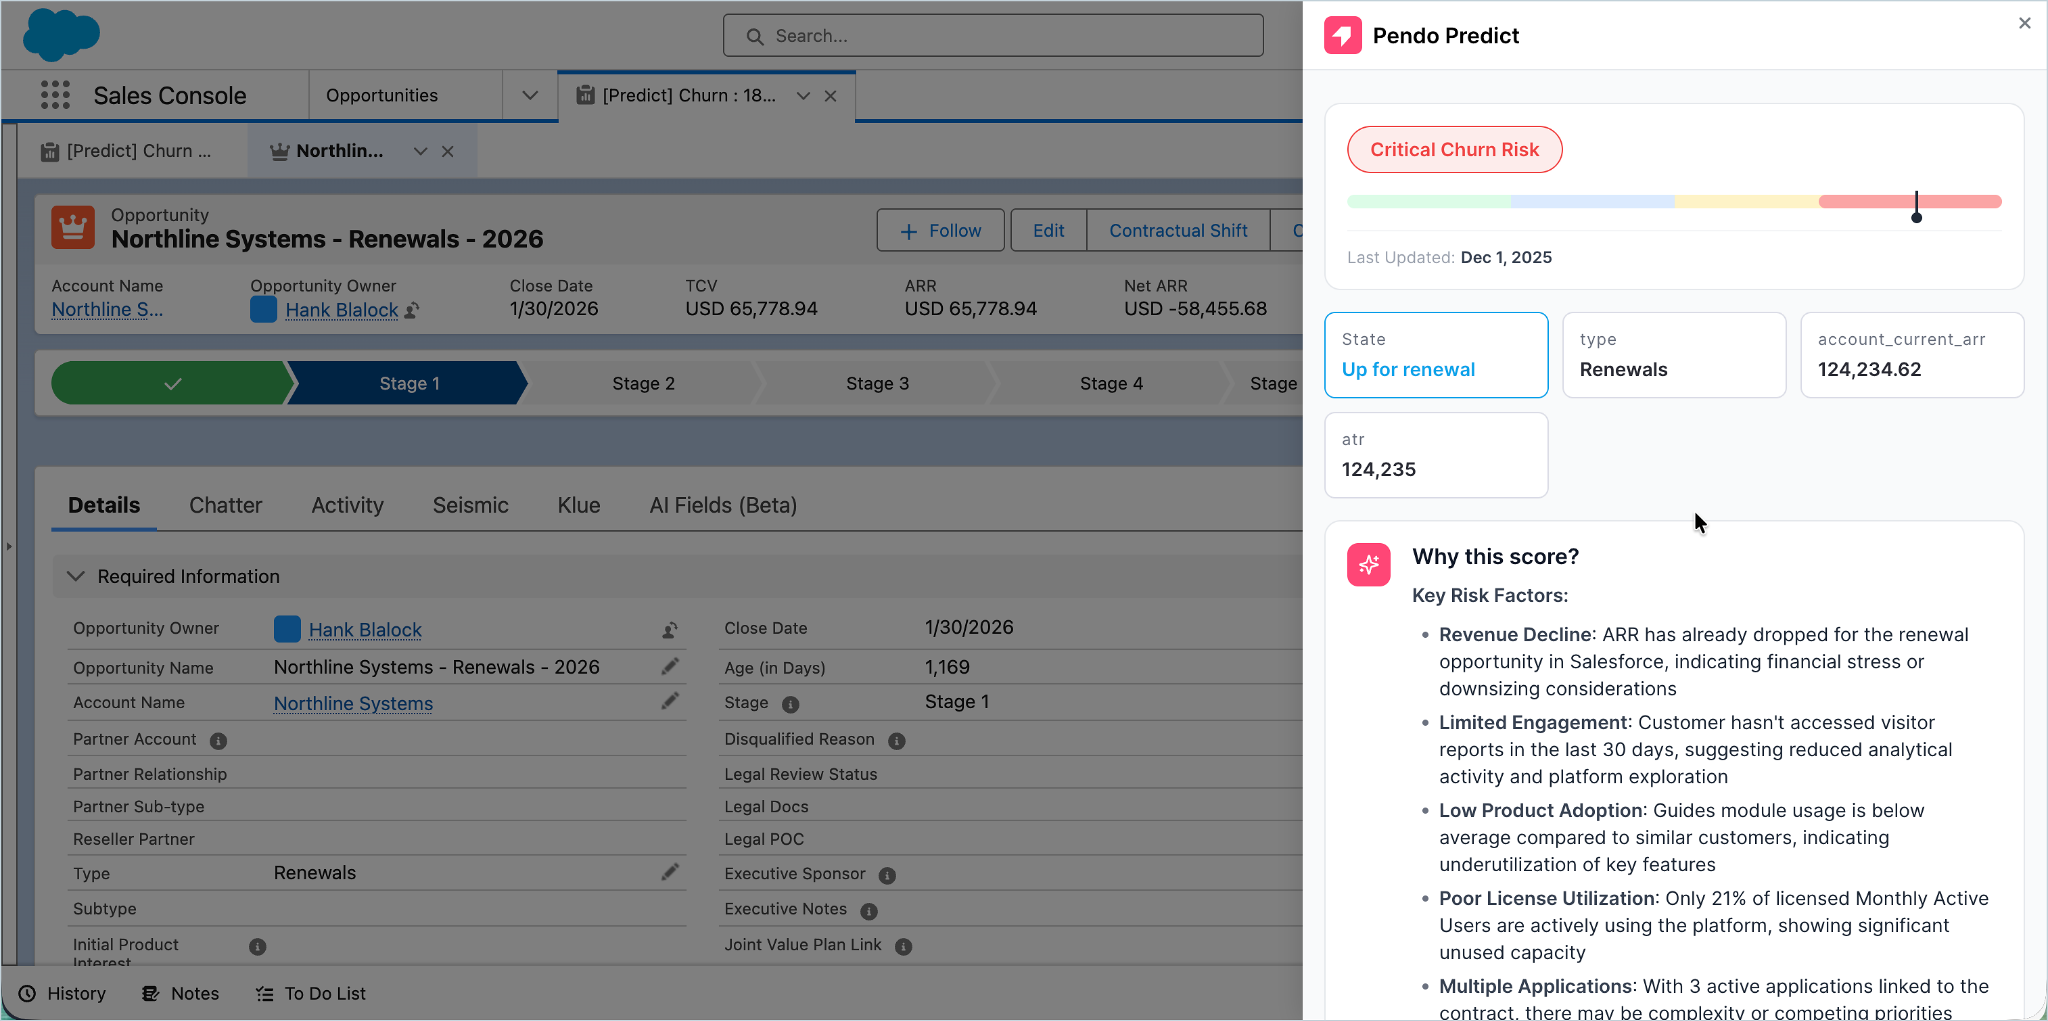The image size is (2048, 1021).
Task: Open the [Predict] Churn tab dropdown chevron
Action: [803, 96]
